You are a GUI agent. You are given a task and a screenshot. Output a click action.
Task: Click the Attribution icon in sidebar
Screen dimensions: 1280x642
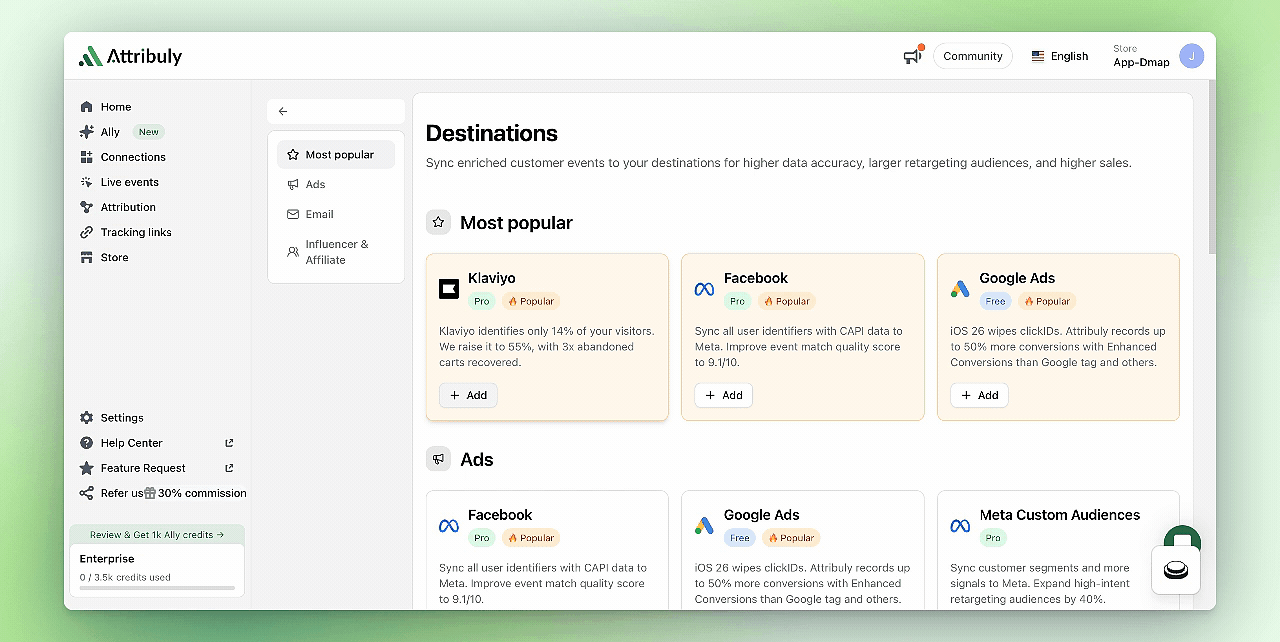[87, 207]
